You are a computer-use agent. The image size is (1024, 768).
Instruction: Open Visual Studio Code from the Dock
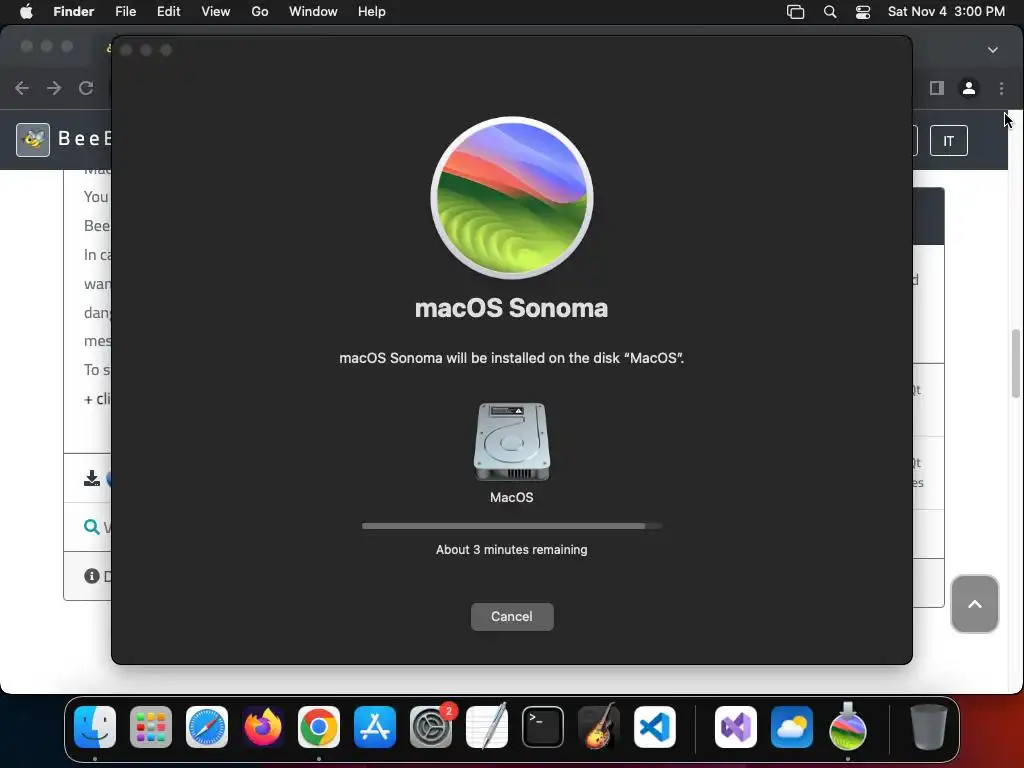pyautogui.click(x=655, y=727)
